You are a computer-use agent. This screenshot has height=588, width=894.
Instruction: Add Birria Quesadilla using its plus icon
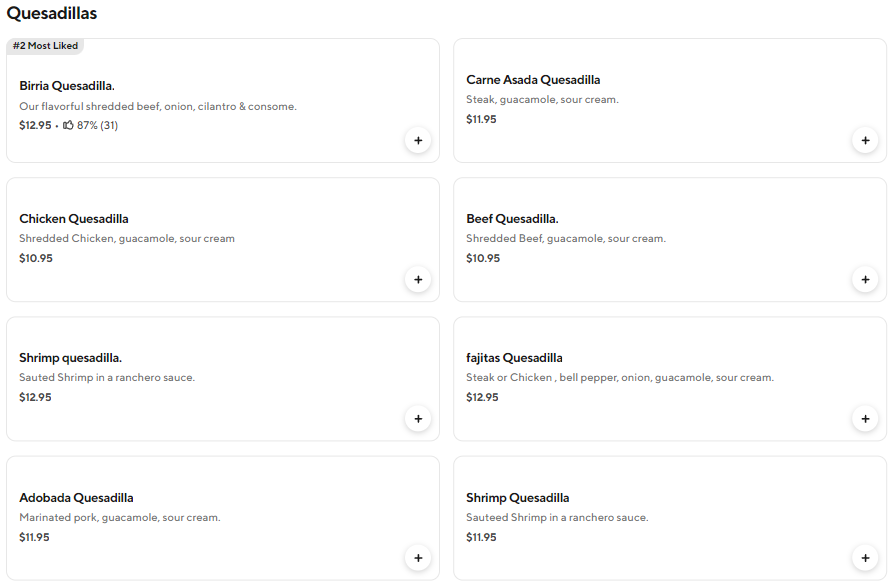(x=418, y=141)
